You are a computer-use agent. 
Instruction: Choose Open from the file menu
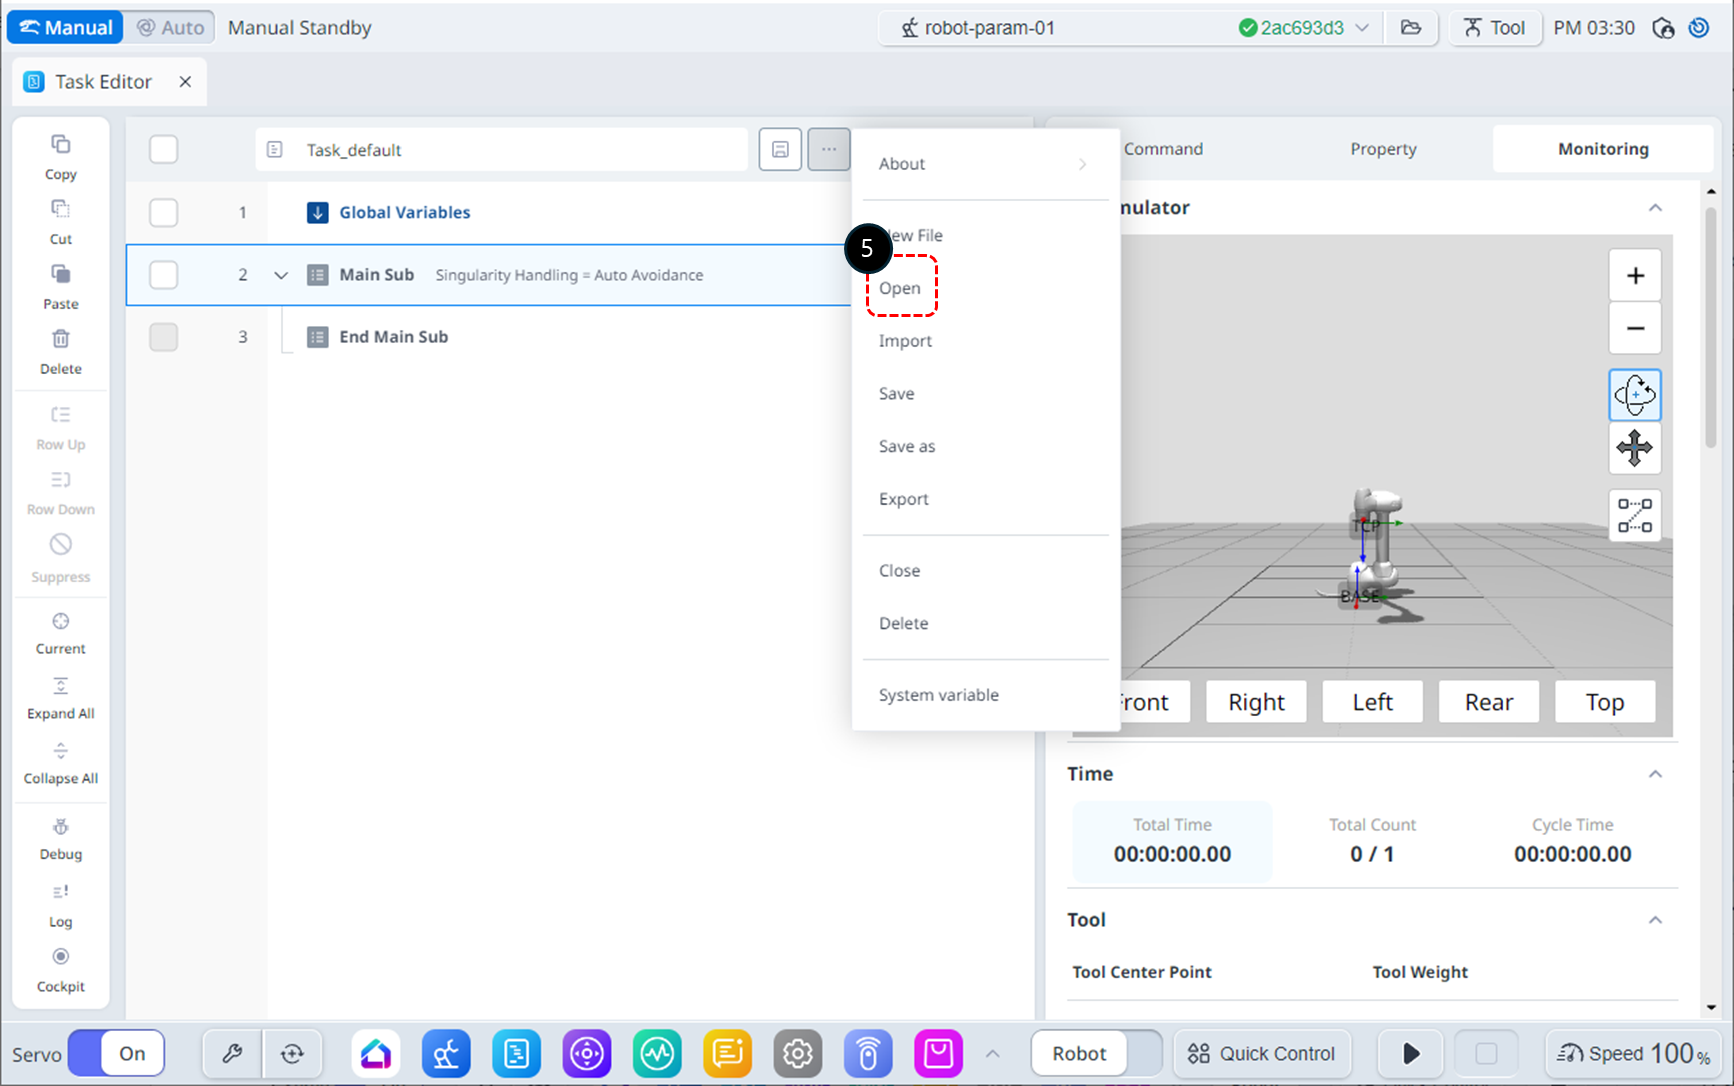900,288
